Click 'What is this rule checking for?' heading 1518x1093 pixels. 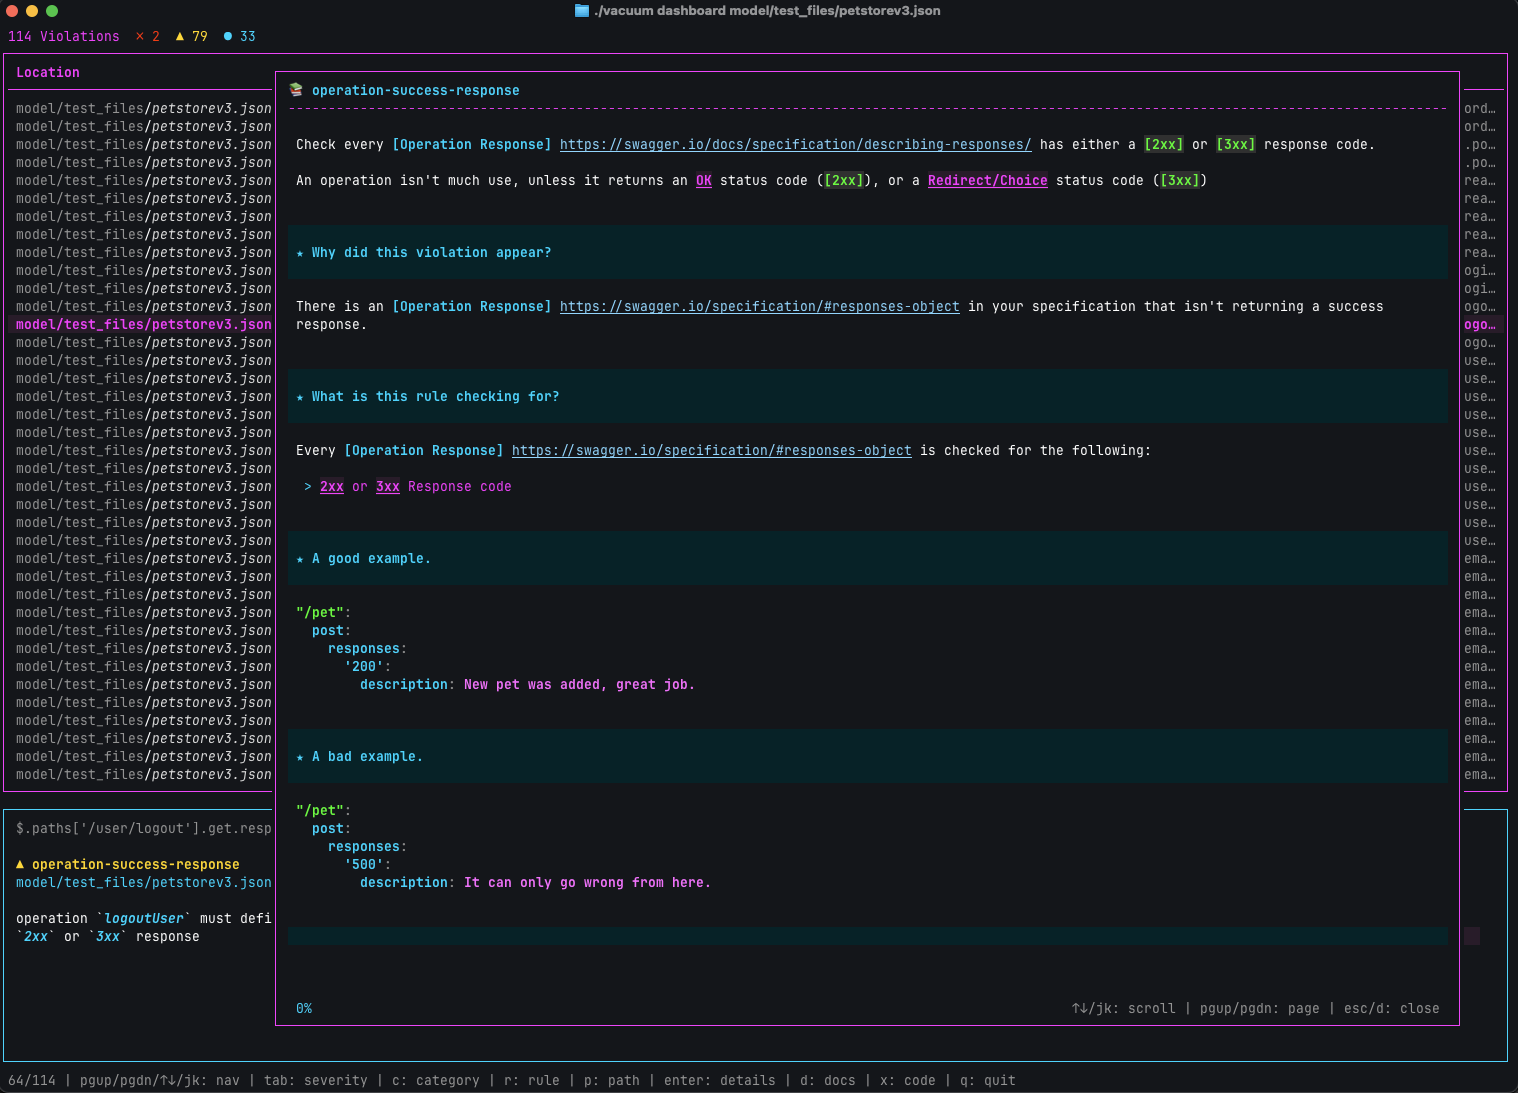(436, 396)
